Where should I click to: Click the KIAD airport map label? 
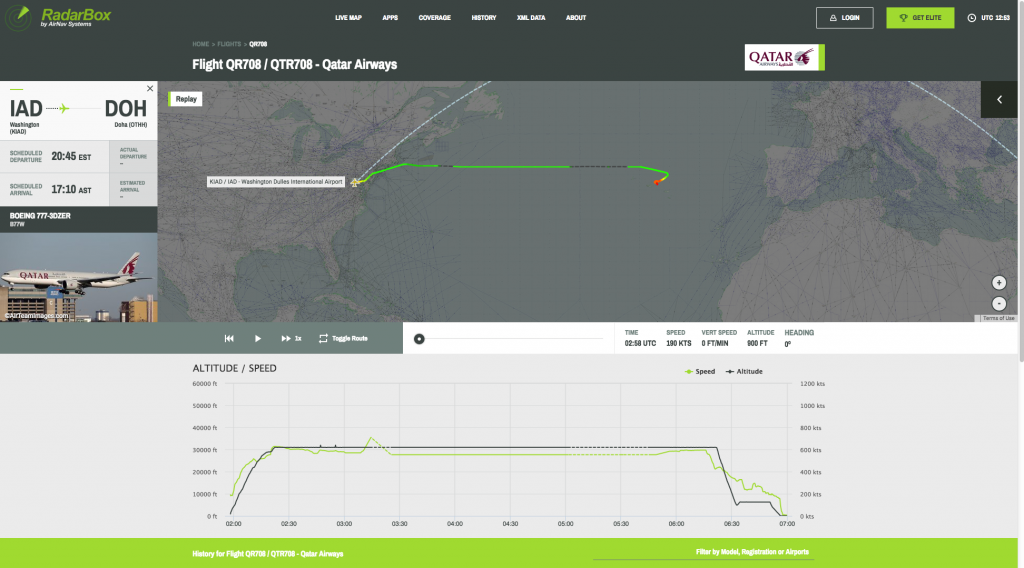tap(276, 181)
